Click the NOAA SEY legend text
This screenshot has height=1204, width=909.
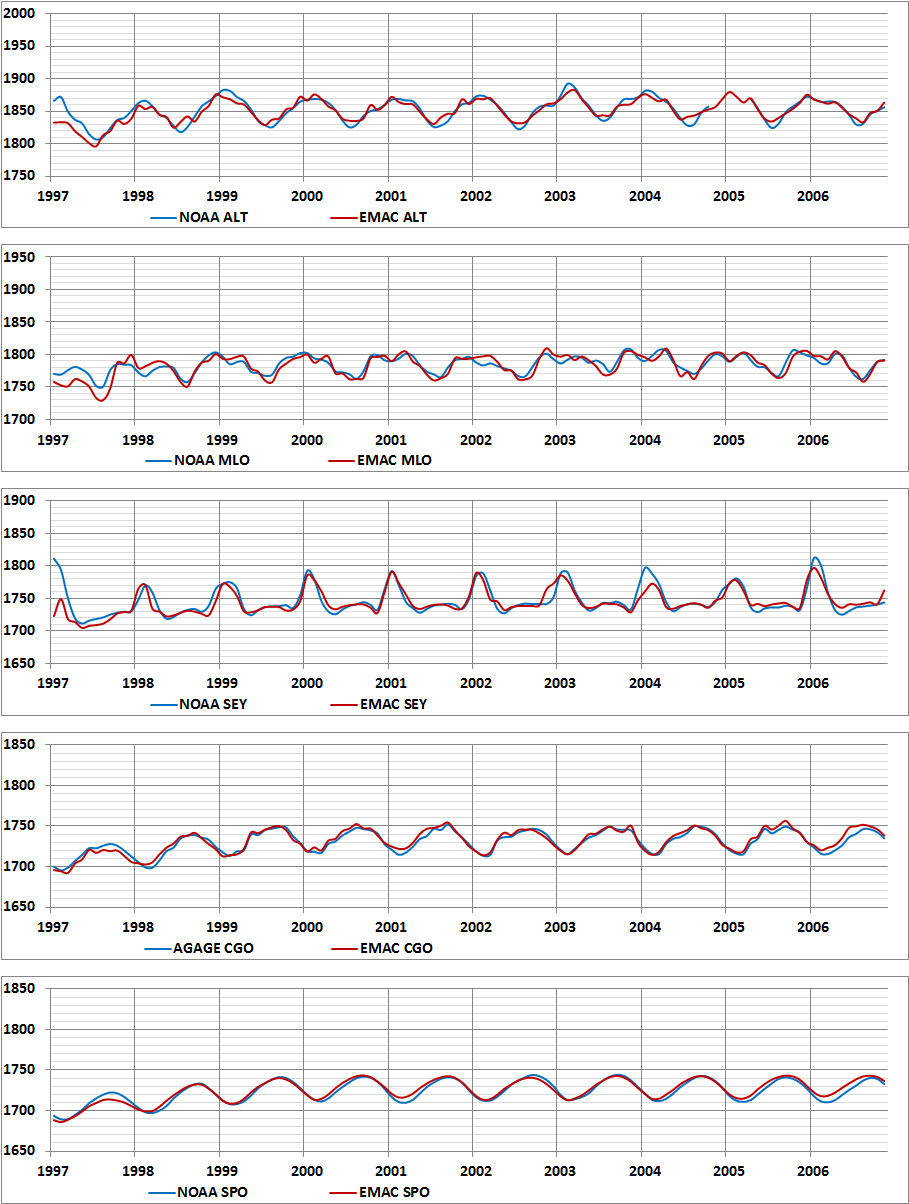tap(211, 704)
